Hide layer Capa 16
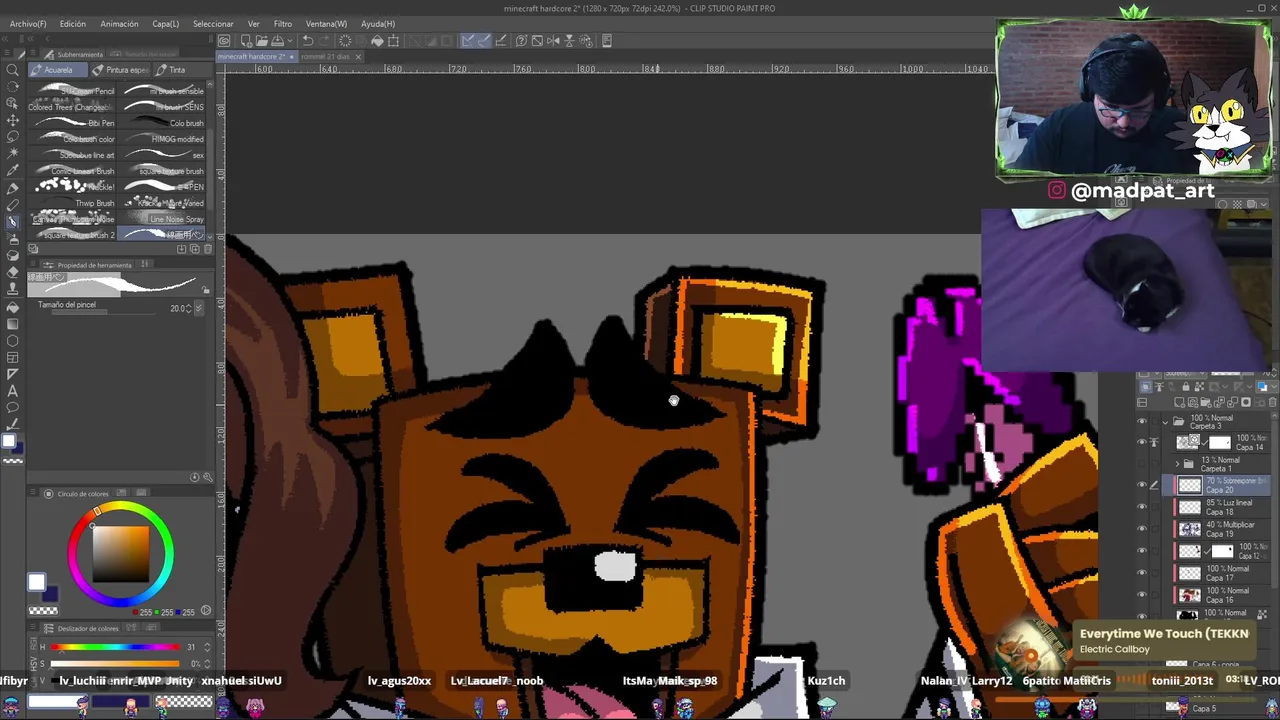 click(1142, 594)
